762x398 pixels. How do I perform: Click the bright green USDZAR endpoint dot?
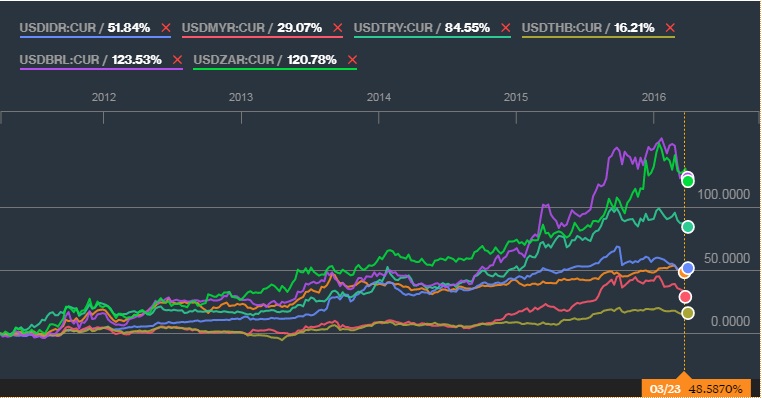pyautogui.click(x=688, y=181)
